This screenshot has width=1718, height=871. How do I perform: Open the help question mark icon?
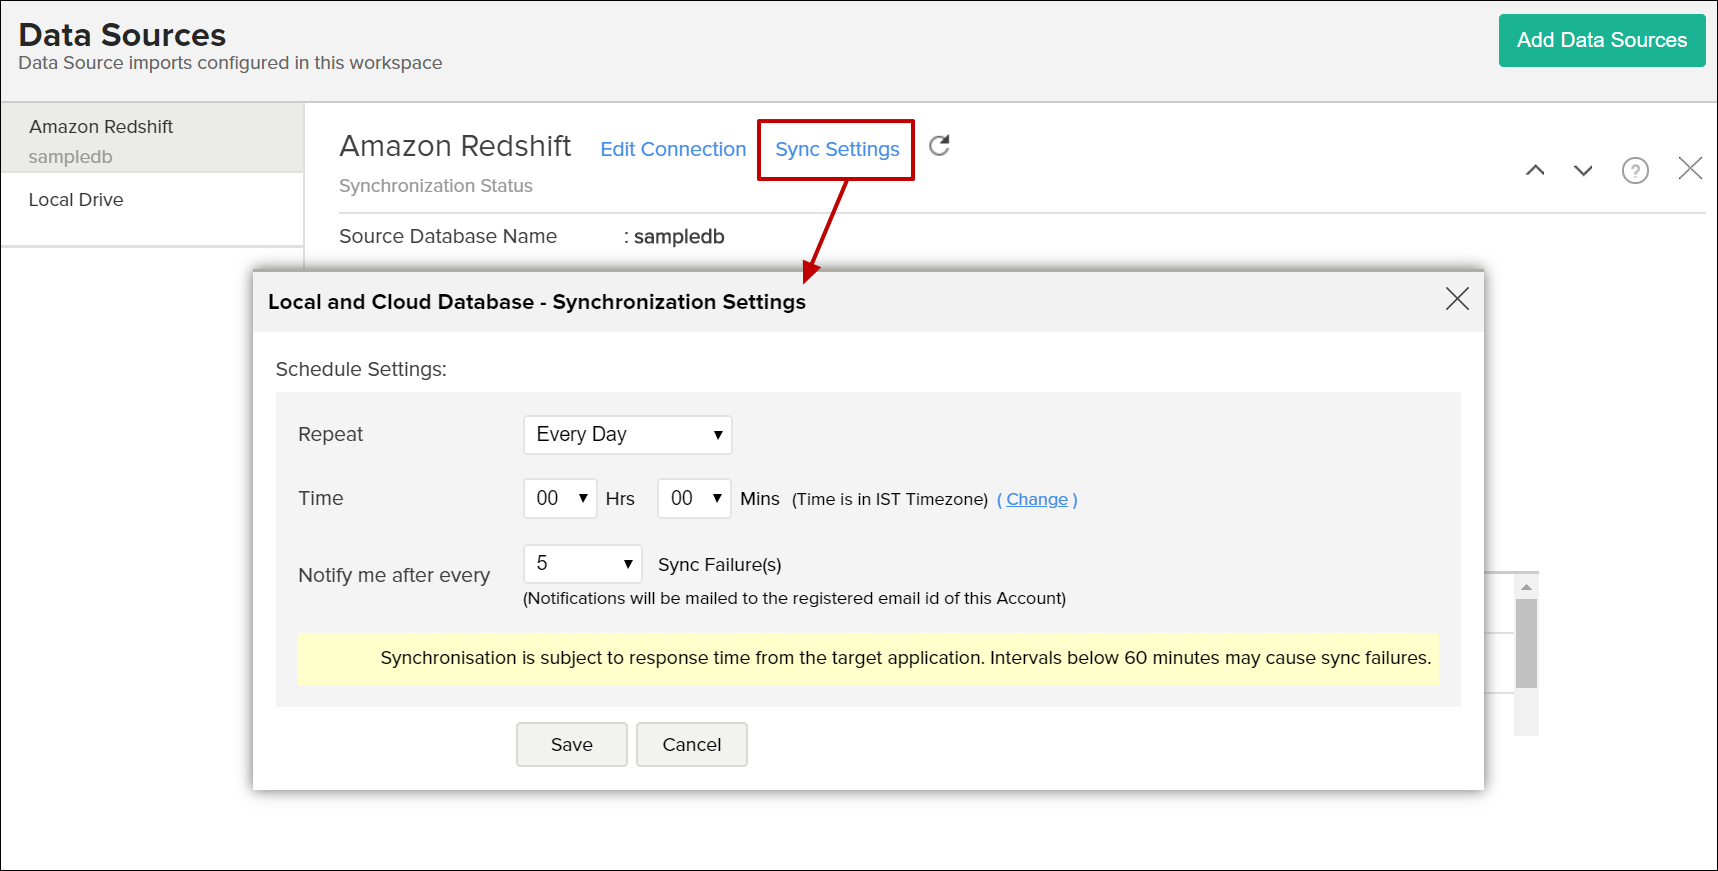tap(1635, 171)
